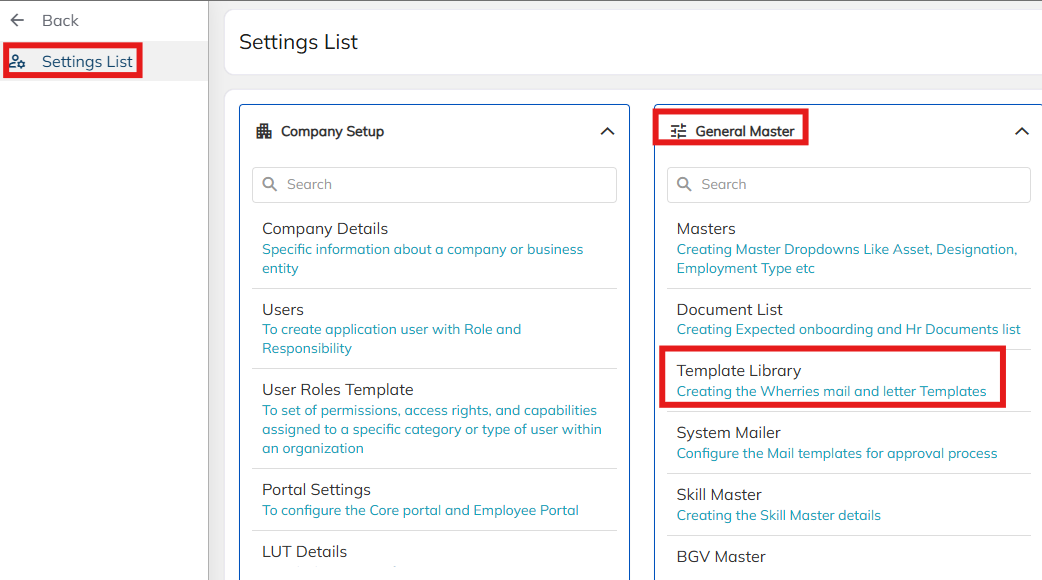
Task: Go Back using the sidebar link
Action: 60,20
